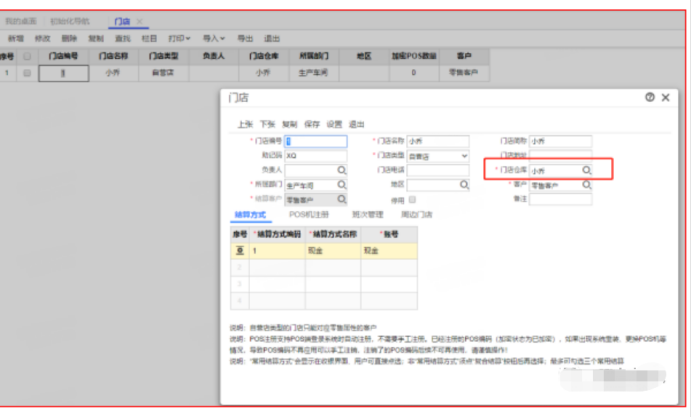692x417 pixels.
Task: Check the row 1 checkbox in list
Action: click(x=27, y=73)
